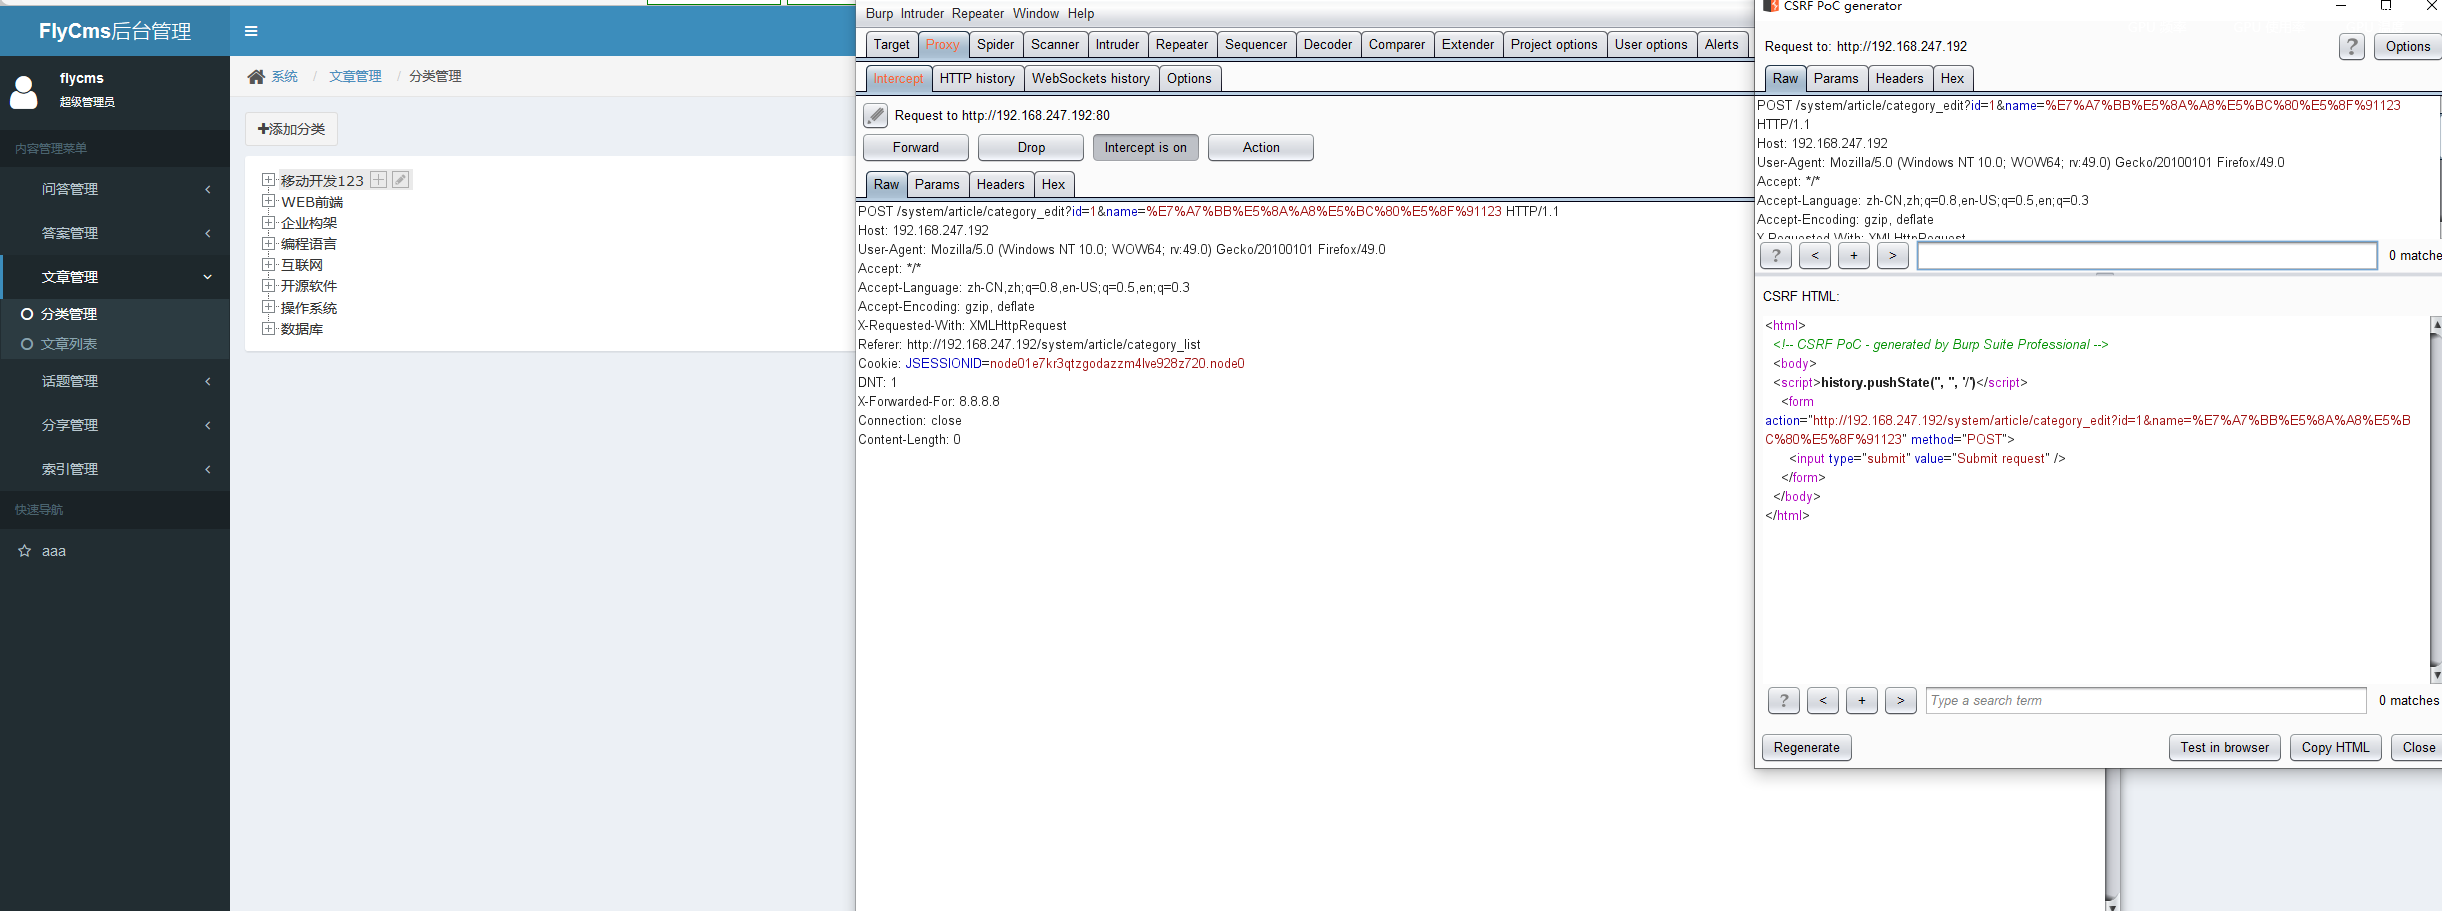Open the Burp menu in the menu bar
This screenshot has width=2442, height=911.
coord(879,13)
